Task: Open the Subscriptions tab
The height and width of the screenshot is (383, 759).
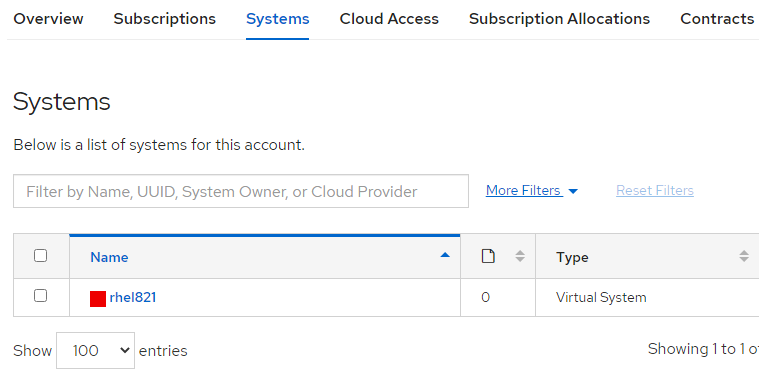Action: pyautogui.click(x=165, y=18)
